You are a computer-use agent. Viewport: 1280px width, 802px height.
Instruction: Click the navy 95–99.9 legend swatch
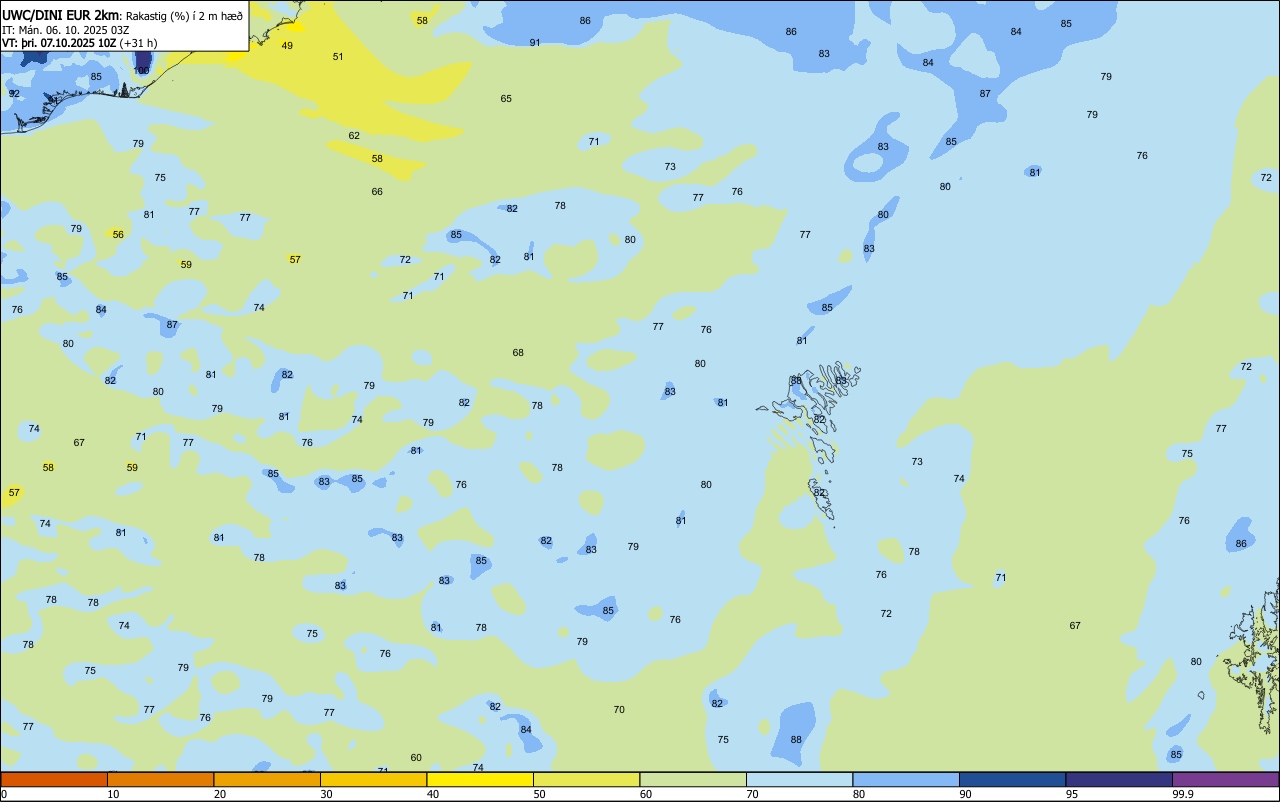[x=1119, y=779]
